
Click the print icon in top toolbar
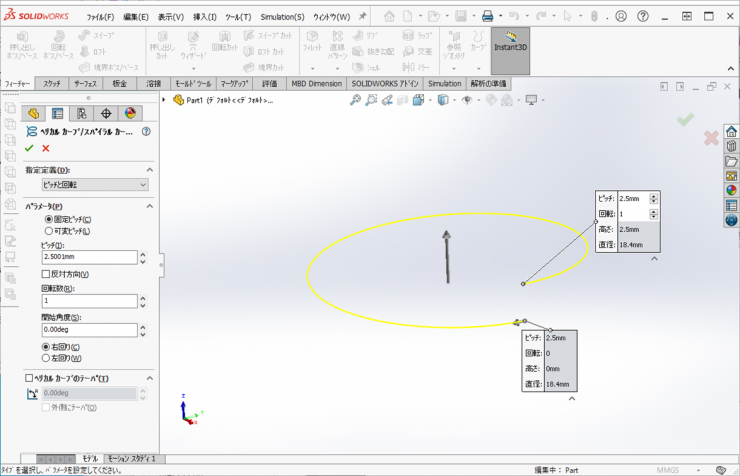point(487,17)
